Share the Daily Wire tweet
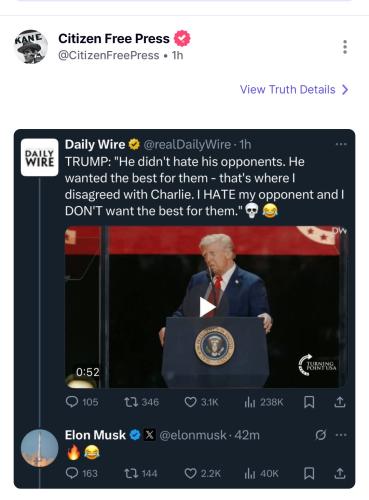The image size is (369, 500). 340,402
